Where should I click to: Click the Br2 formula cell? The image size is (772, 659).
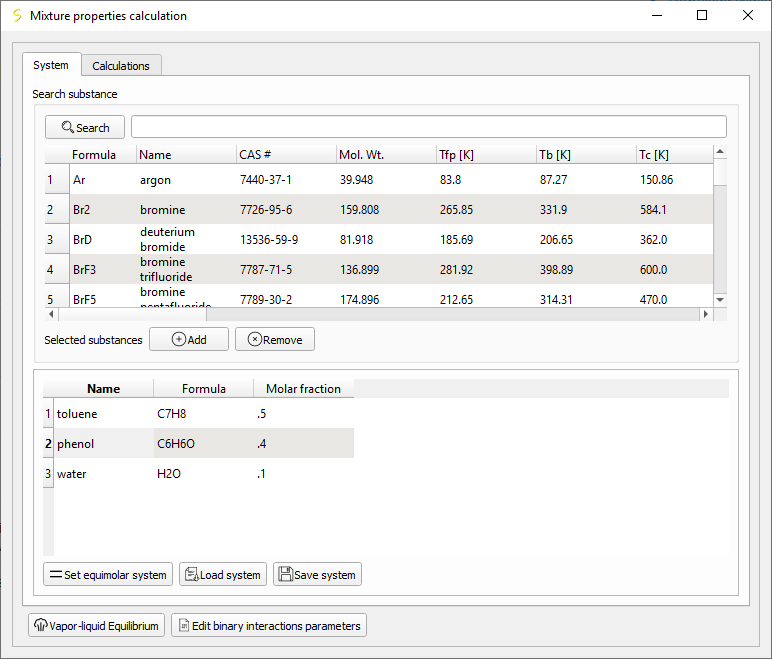102,210
